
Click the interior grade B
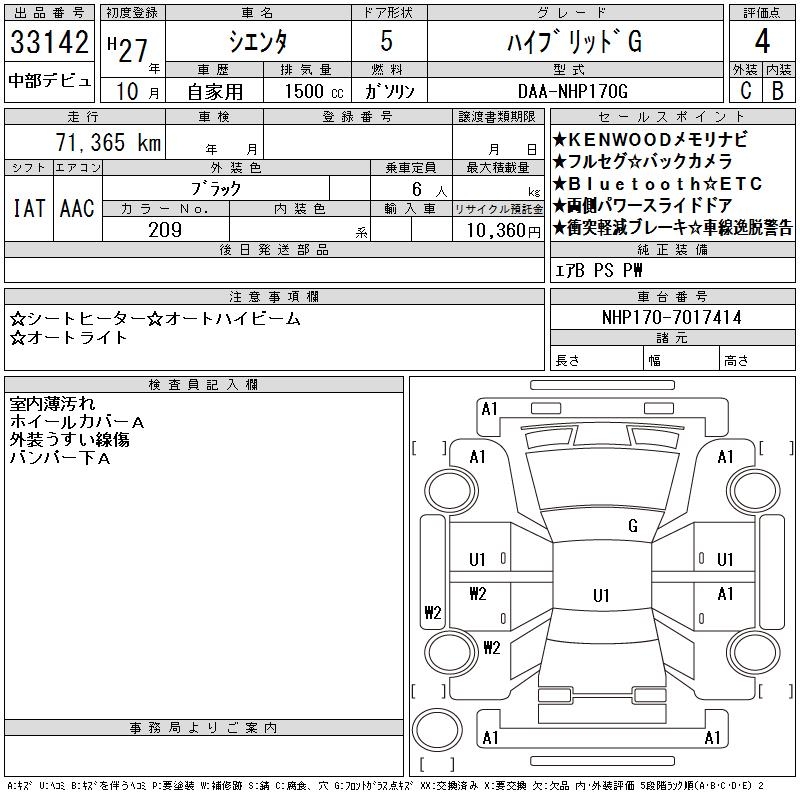778,90
